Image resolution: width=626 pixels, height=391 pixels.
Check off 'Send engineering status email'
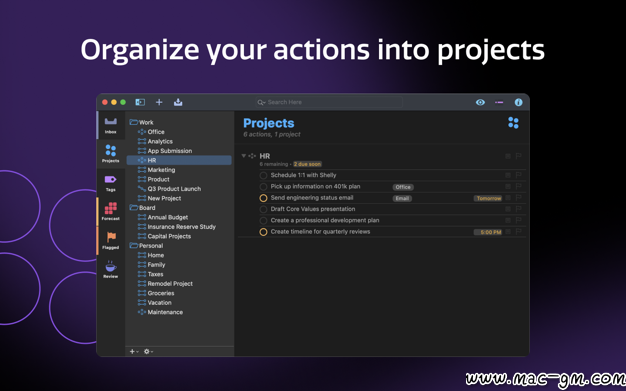coord(263,198)
